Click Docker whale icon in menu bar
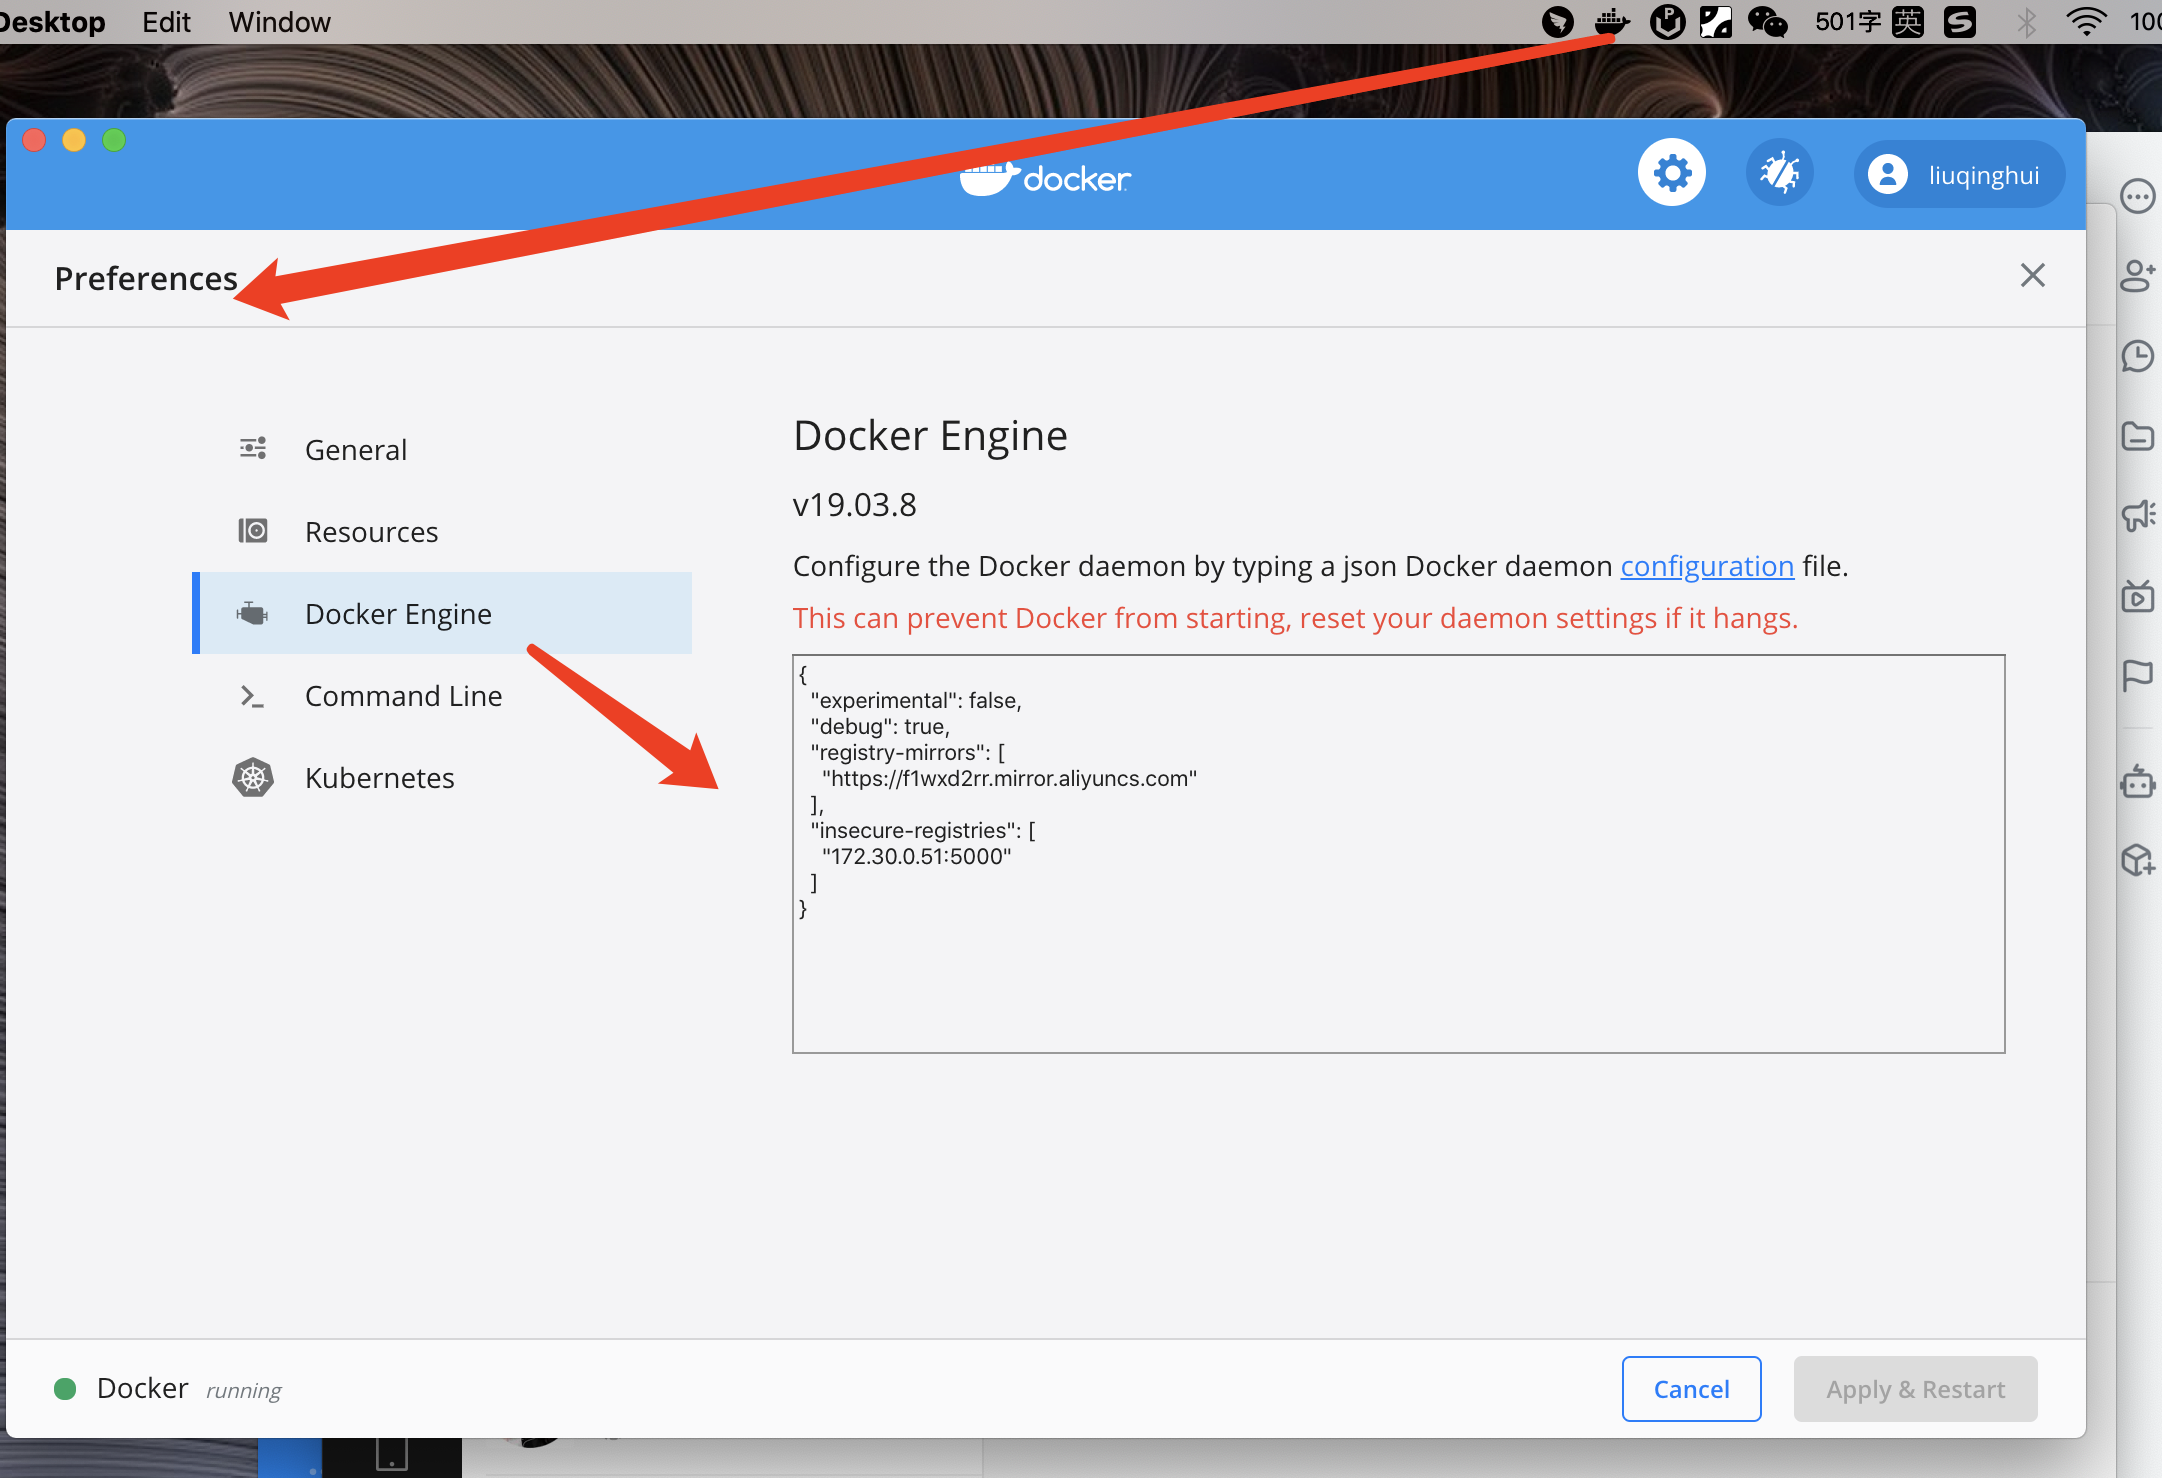The image size is (2162, 1478). tap(1612, 21)
